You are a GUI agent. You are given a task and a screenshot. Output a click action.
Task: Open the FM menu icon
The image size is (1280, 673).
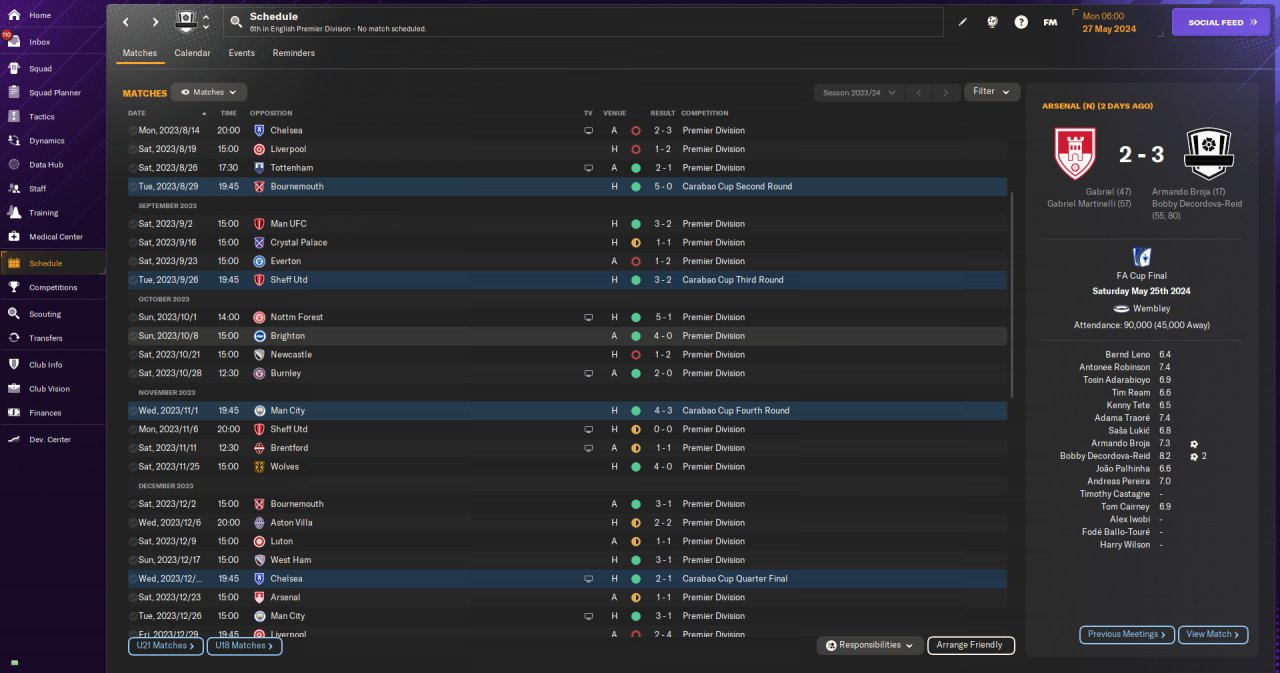coord(1050,22)
